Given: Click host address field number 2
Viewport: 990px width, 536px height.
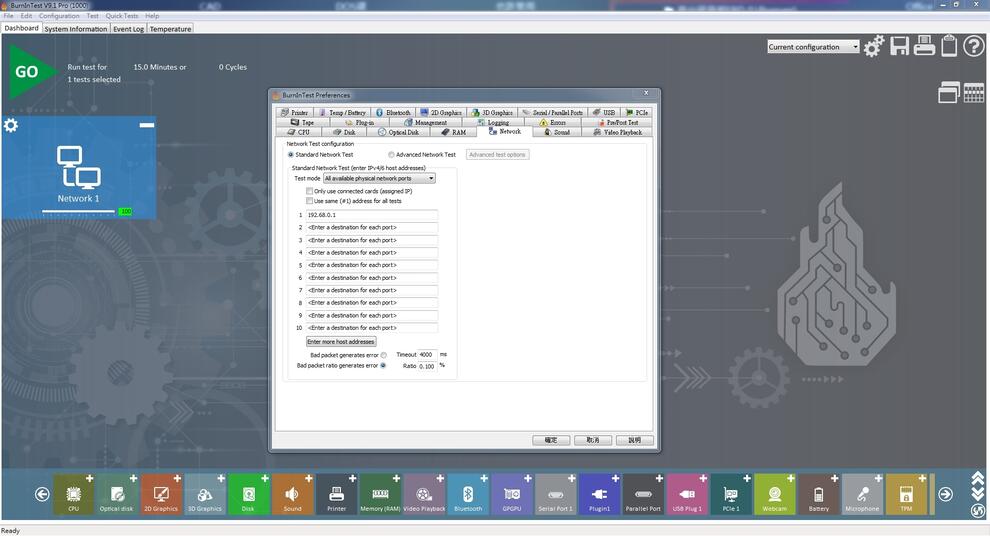Looking at the screenshot, I should click(x=371, y=227).
